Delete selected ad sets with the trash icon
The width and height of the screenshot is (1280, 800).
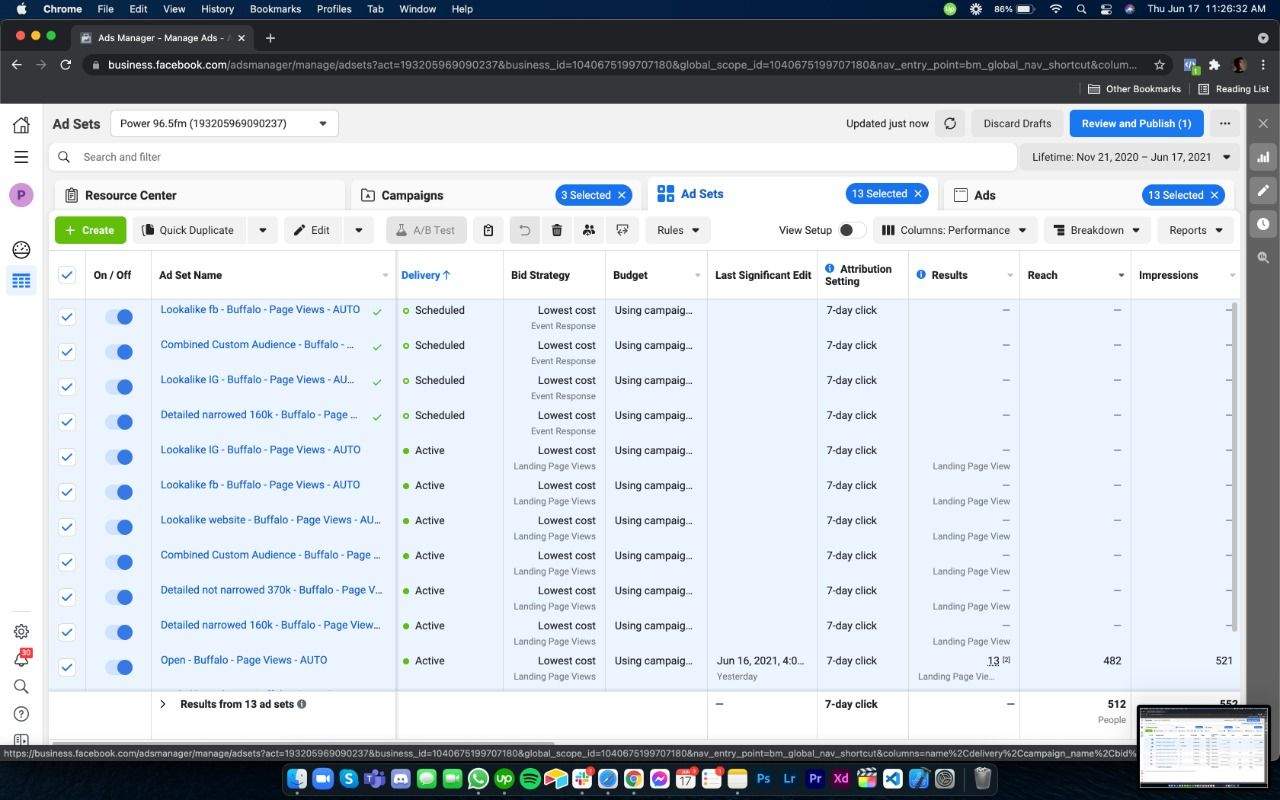557,230
